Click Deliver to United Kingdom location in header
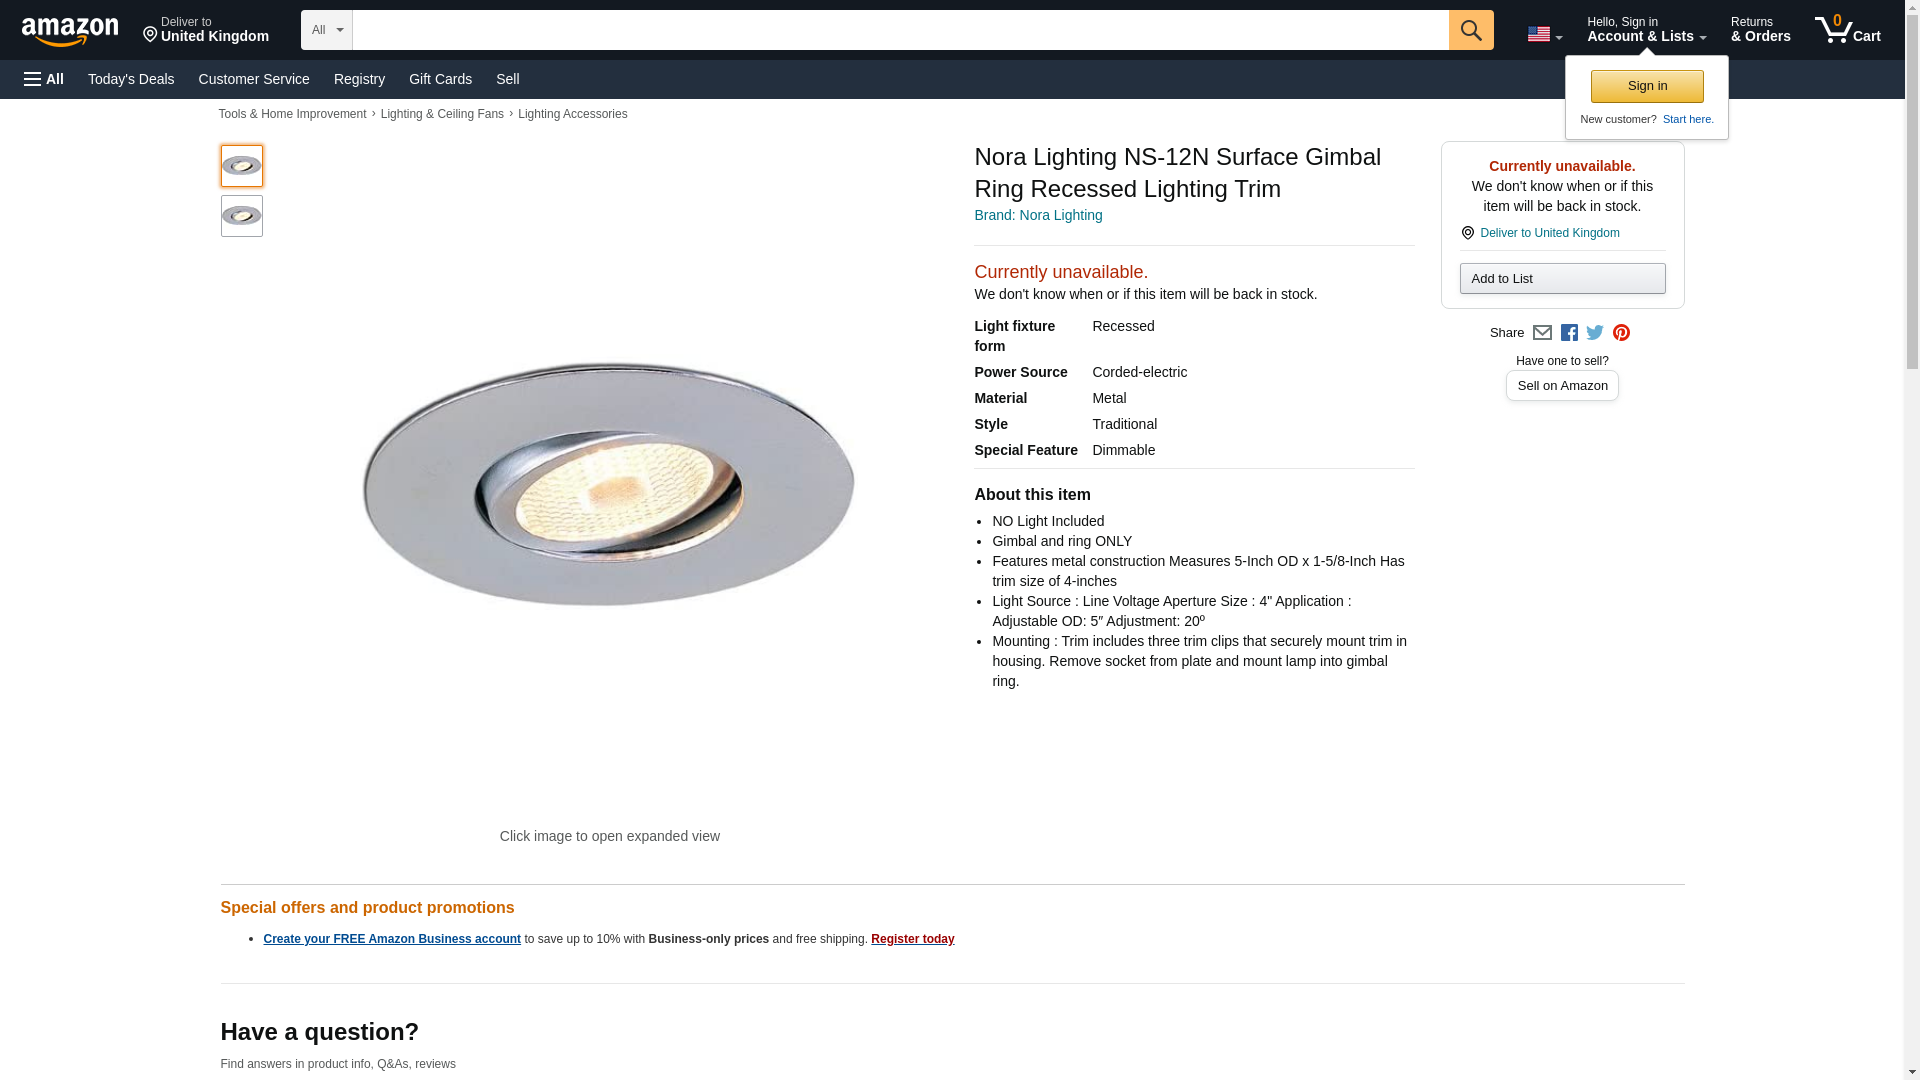Image resolution: width=1920 pixels, height=1080 pixels. [206, 30]
